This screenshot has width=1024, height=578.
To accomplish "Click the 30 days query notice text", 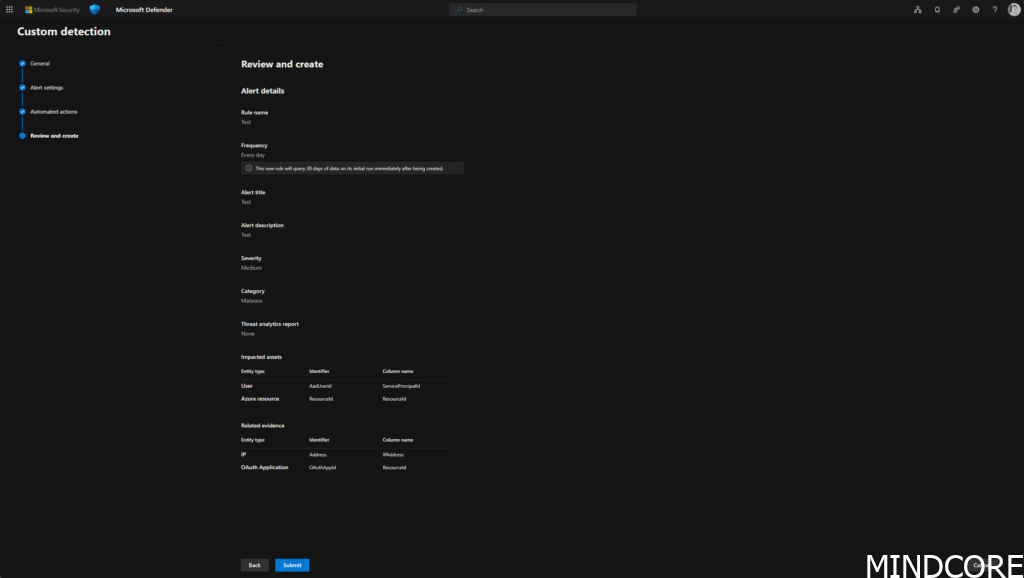I will point(349,169).
